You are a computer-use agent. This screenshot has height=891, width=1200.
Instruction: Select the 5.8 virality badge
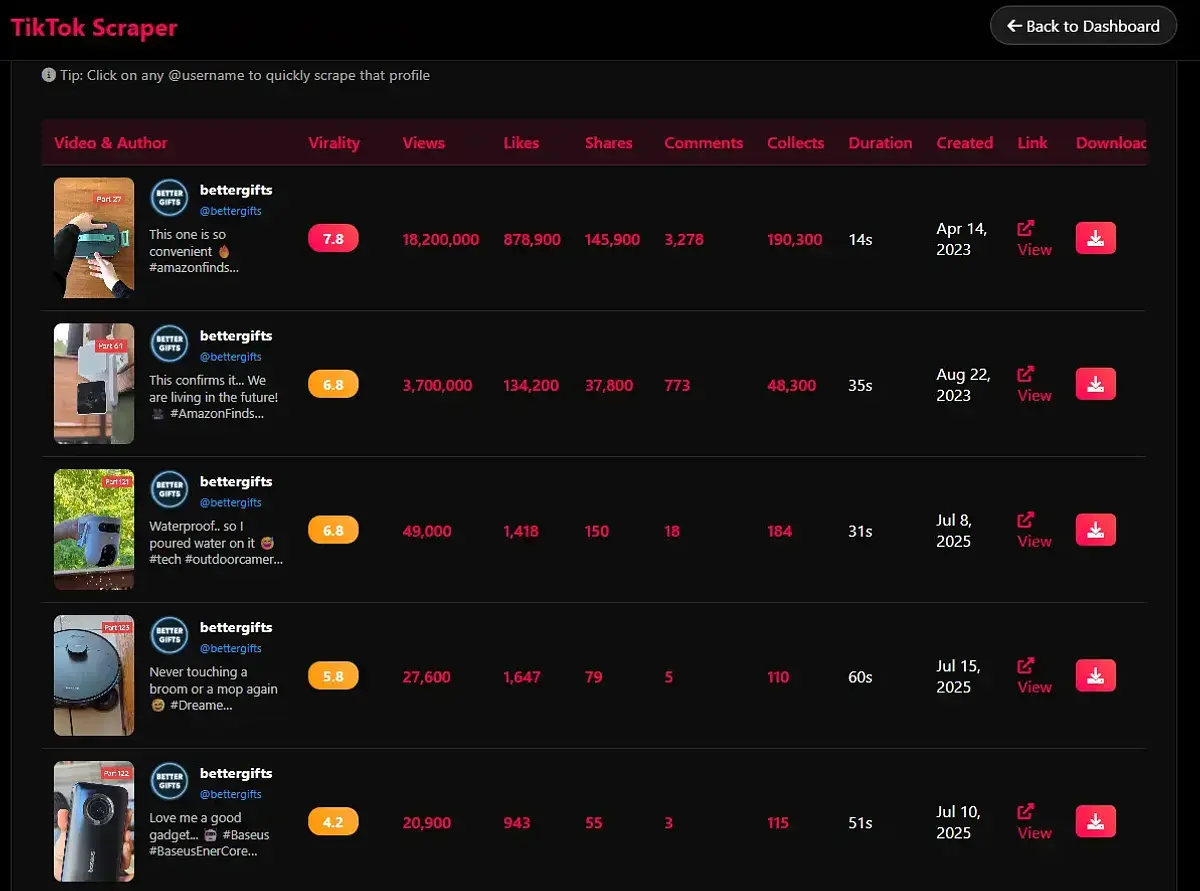pos(333,677)
